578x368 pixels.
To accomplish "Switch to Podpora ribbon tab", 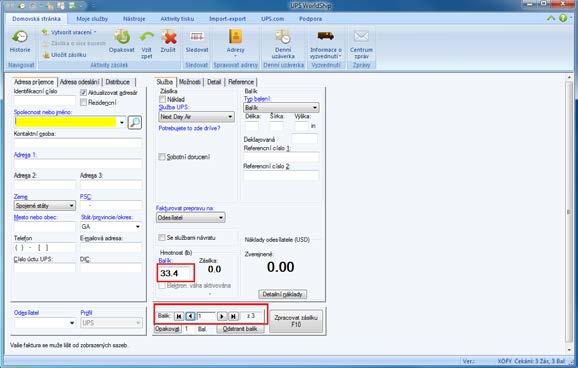I will tap(310, 18).
